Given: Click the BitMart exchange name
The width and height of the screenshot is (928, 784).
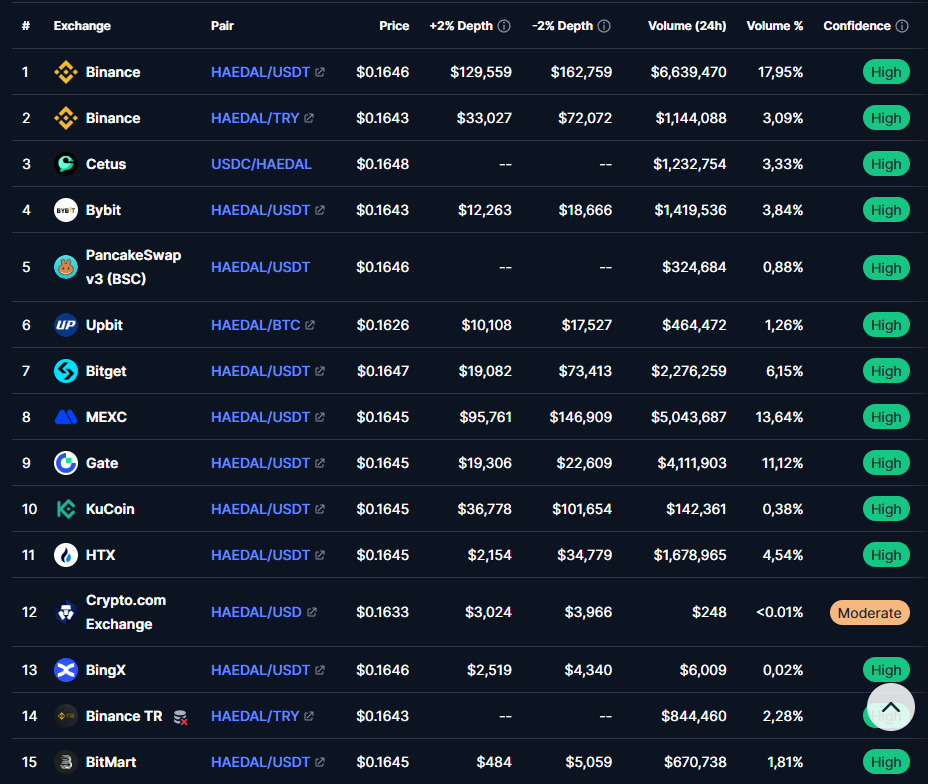Looking at the screenshot, I should click(111, 762).
